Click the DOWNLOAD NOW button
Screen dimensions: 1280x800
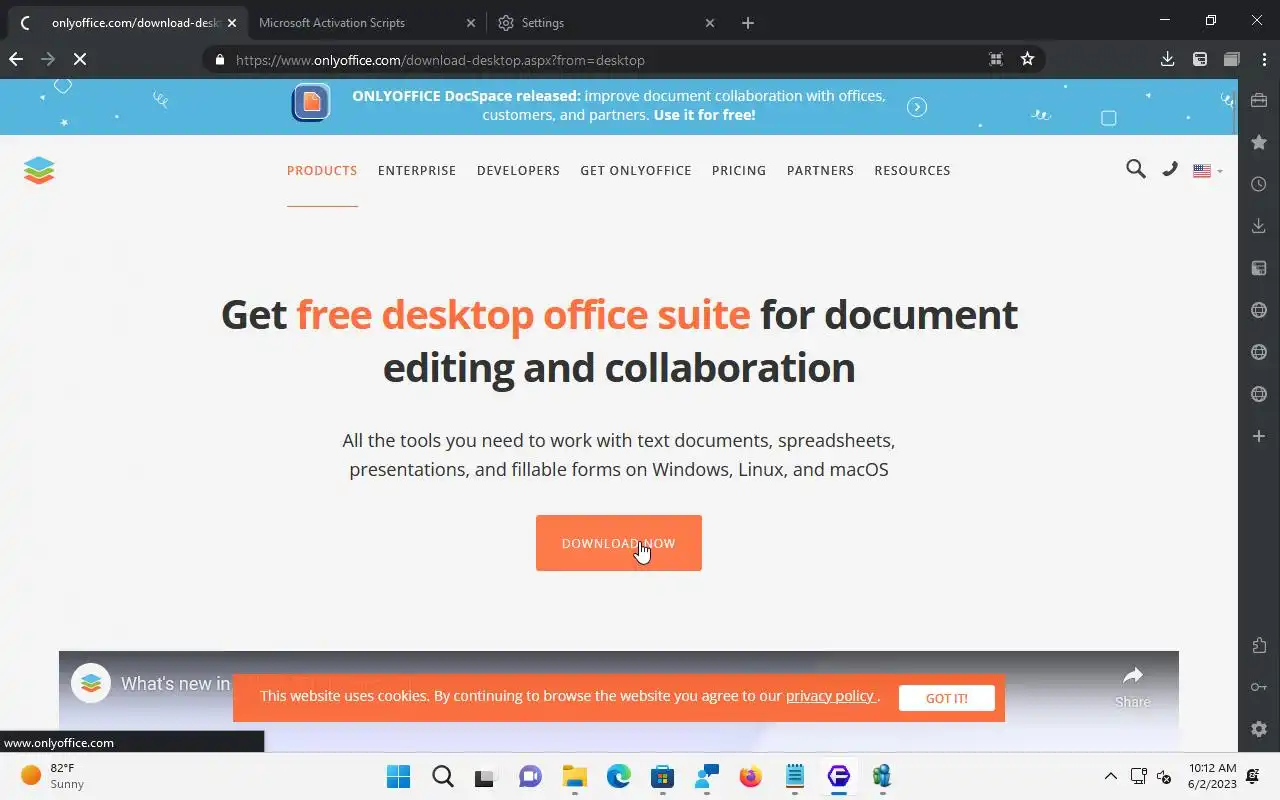tap(619, 543)
